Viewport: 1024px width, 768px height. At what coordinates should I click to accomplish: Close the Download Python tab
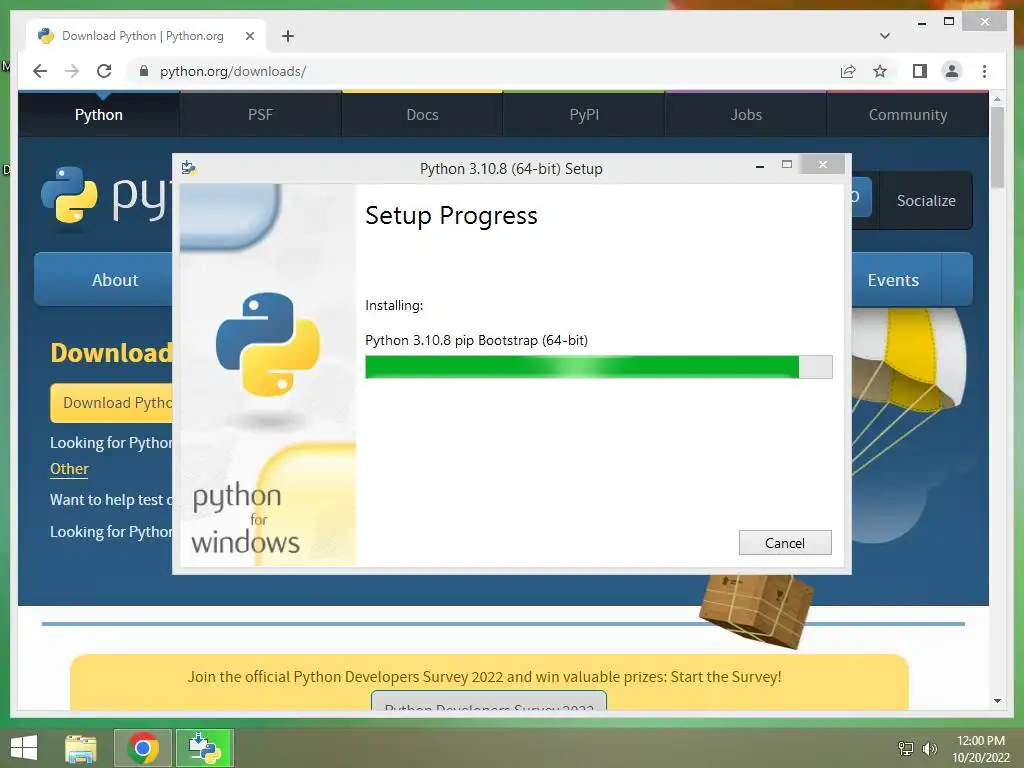coord(249,36)
